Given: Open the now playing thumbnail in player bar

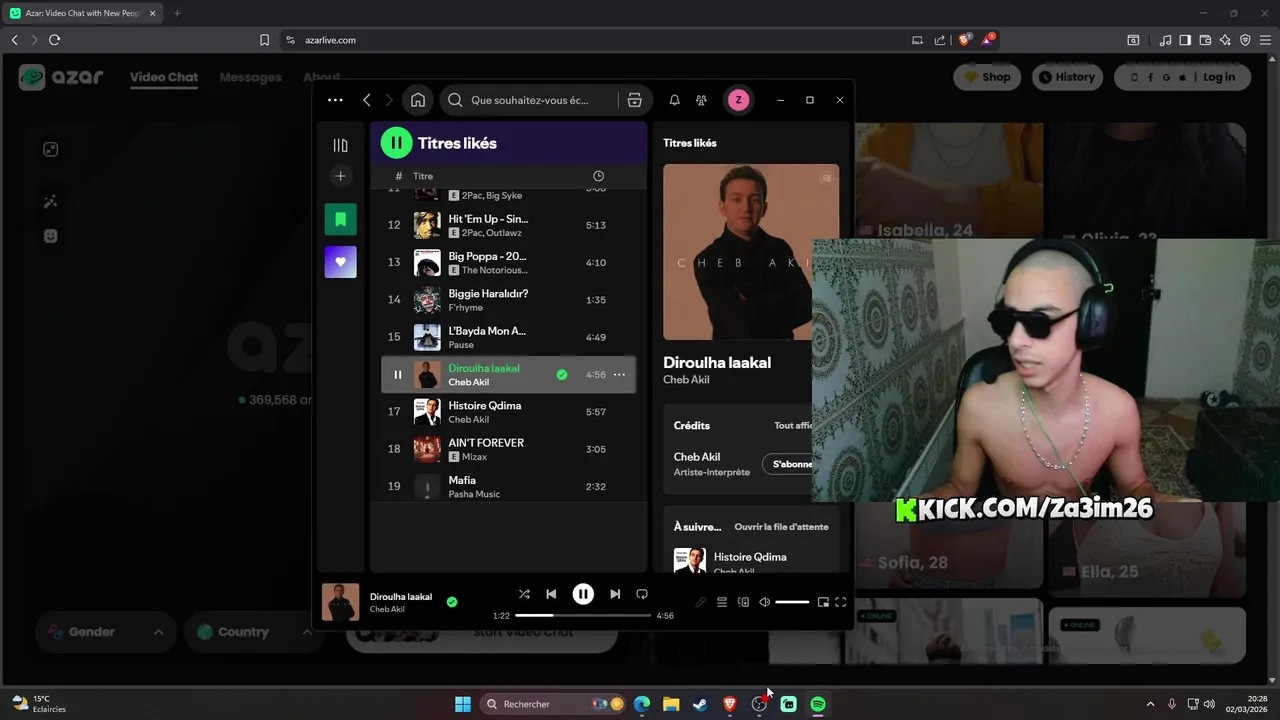Looking at the screenshot, I should [340, 602].
